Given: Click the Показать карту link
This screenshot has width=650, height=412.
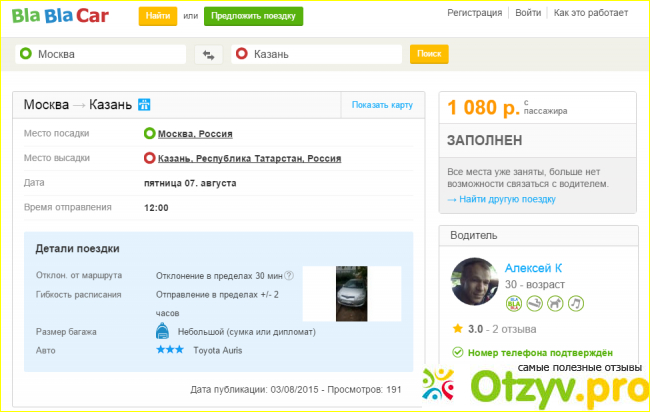Looking at the screenshot, I should [x=382, y=105].
